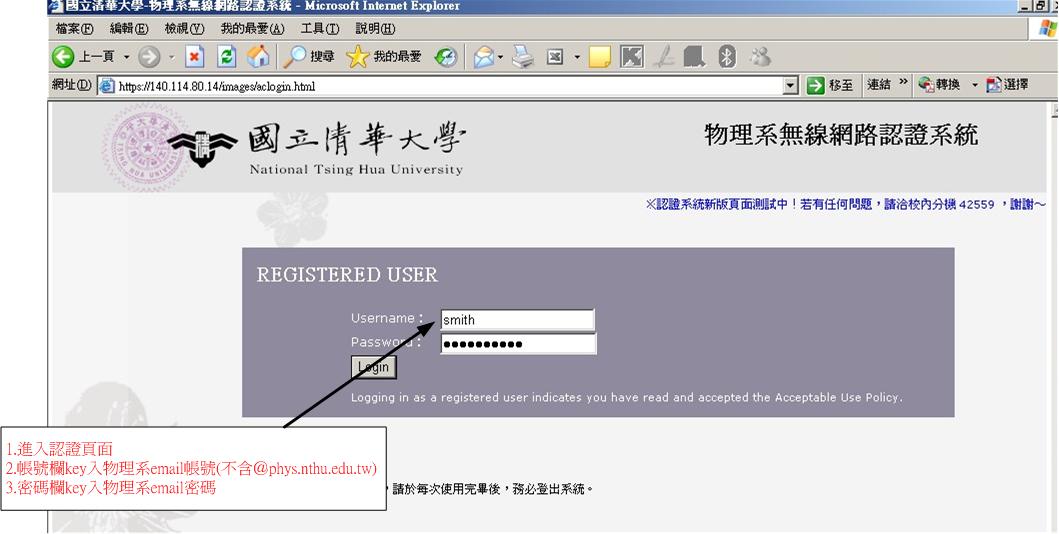Open Favorites (我的最愛) star button

[x=384, y=58]
